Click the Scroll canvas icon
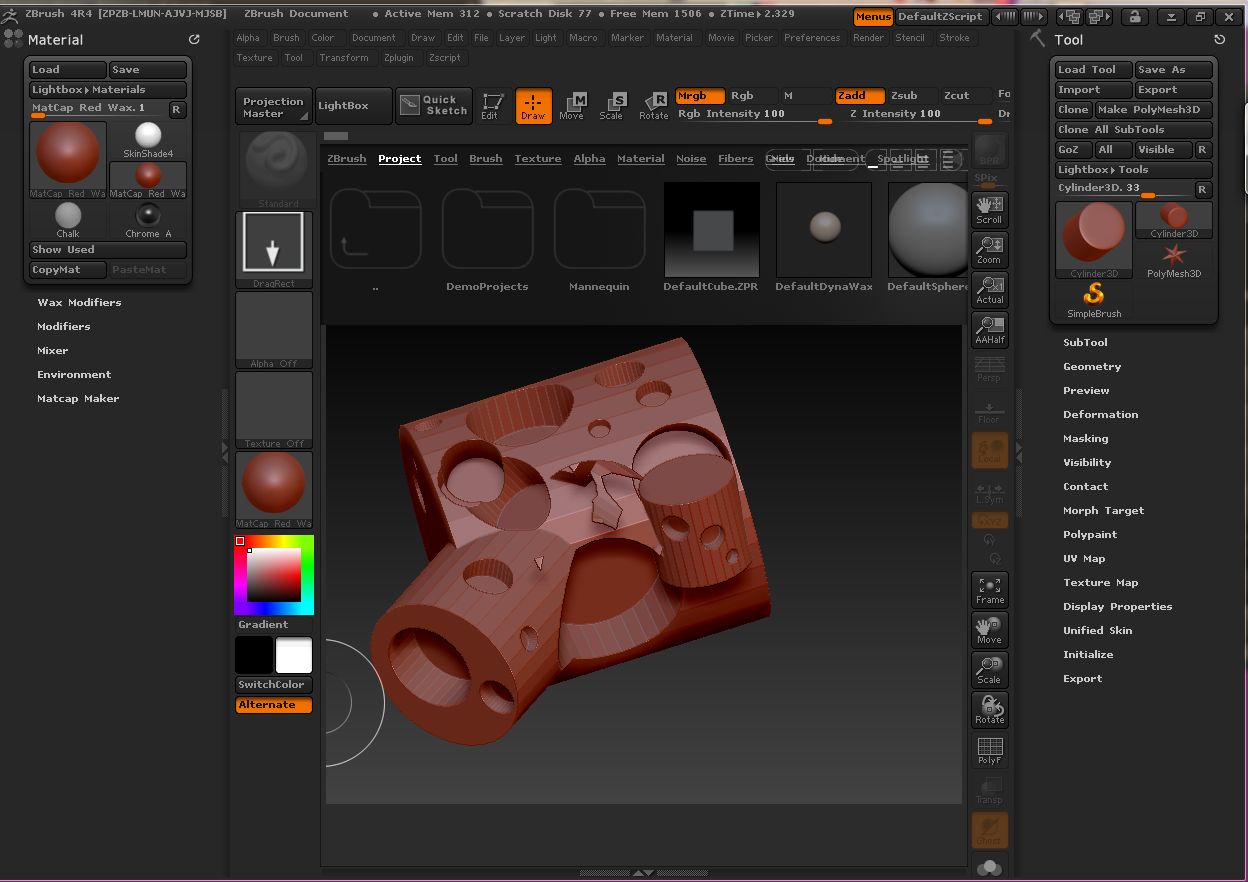This screenshot has width=1248, height=882. coord(989,209)
